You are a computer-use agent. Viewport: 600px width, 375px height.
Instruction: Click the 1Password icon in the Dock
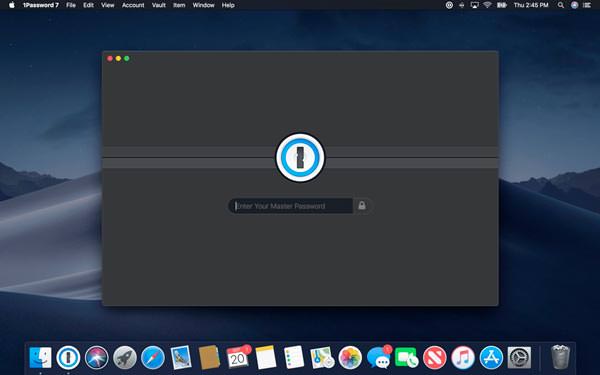[68, 357]
